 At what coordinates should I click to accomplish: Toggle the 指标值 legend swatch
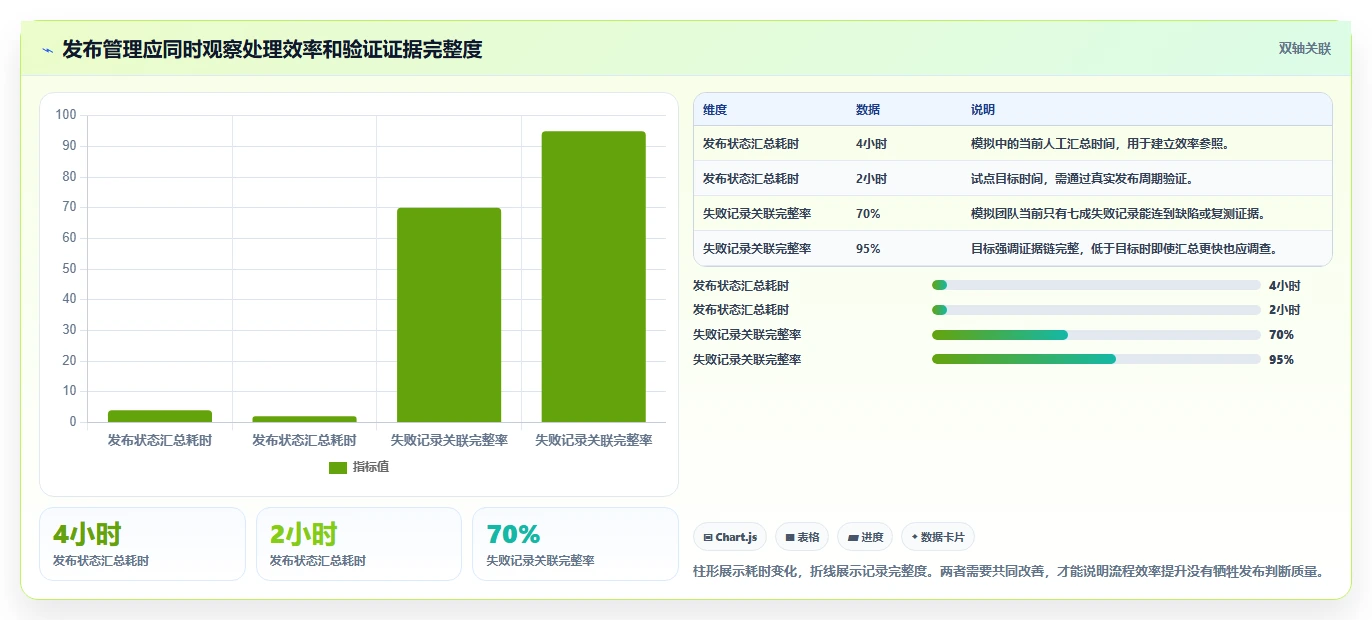338,467
